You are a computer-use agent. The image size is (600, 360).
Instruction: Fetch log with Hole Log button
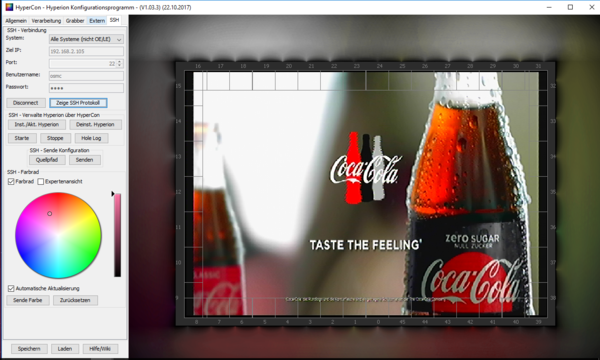pos(91,138)
